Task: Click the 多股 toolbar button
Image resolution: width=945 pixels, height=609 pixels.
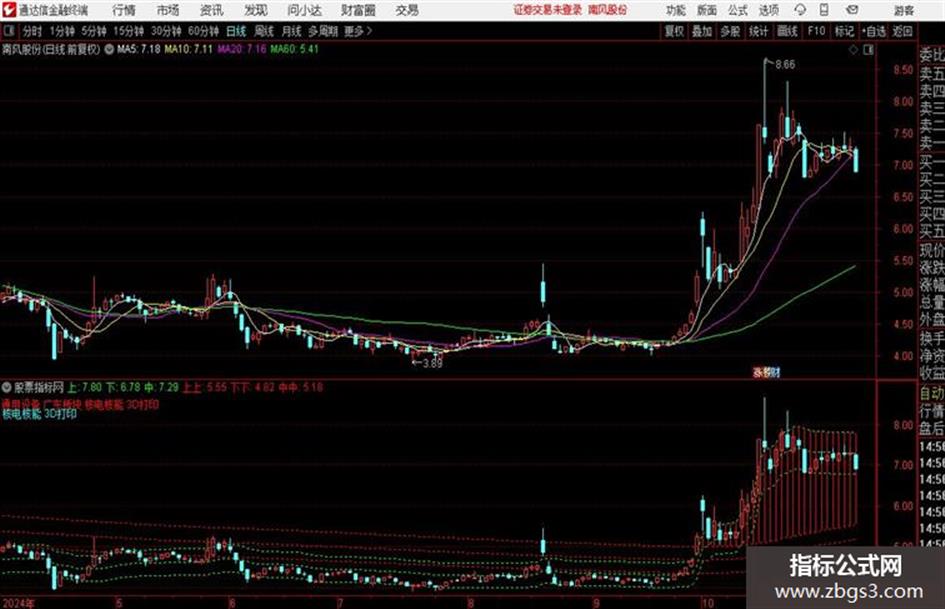Action: (x=730, y=31)
